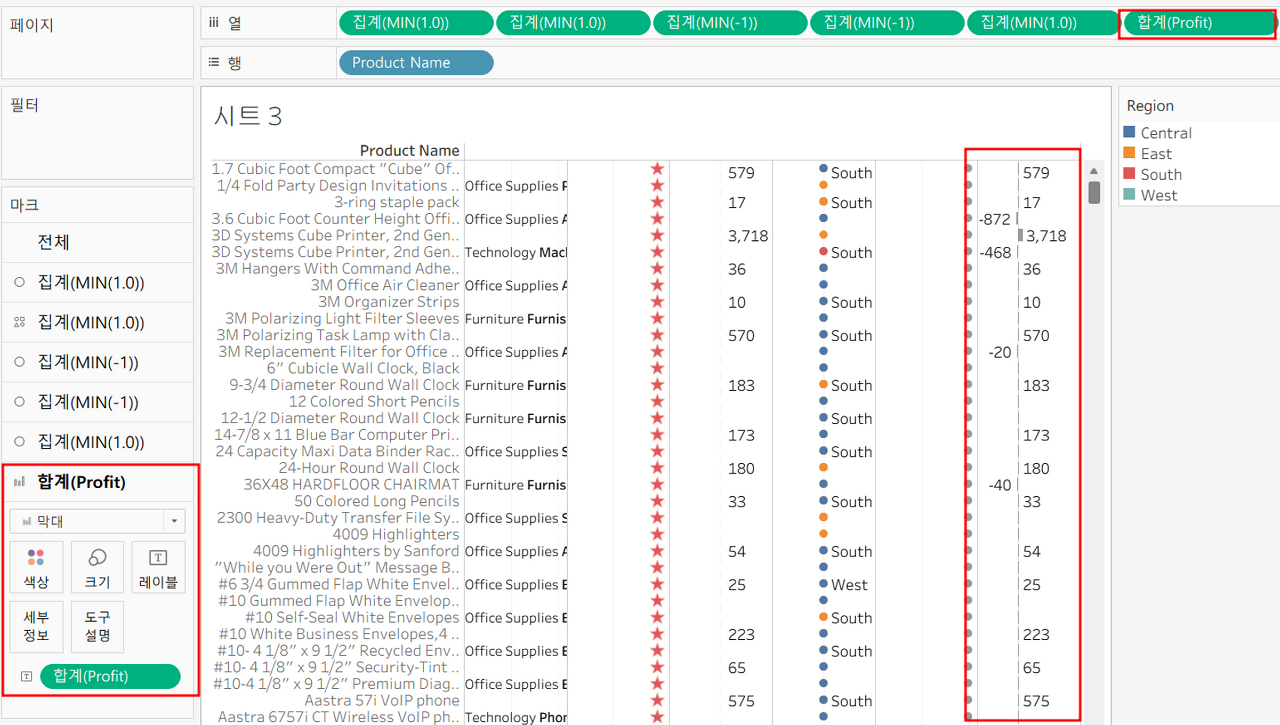Click the 행 rows shelf icon
The image size is (1280, 725).
(215, 62)
